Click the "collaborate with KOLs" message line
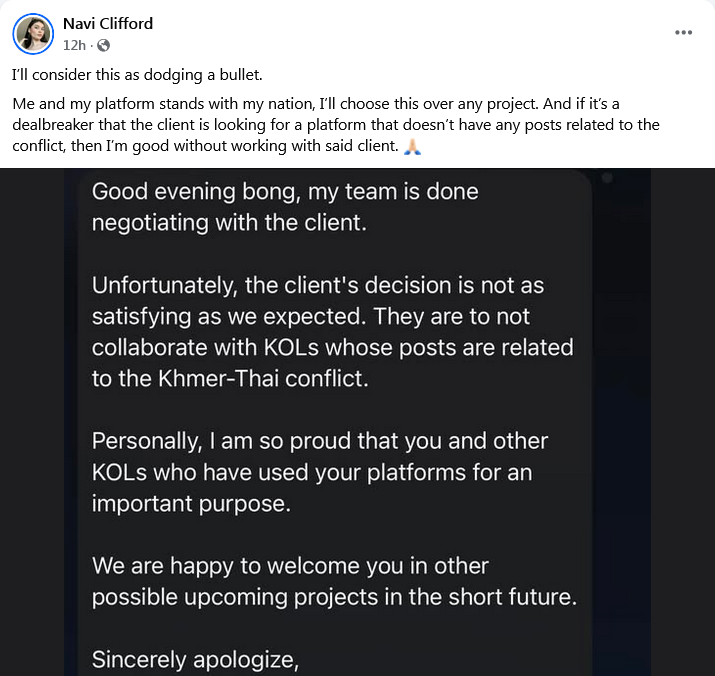The image size is (715, 676). click(x=332, y=347)
